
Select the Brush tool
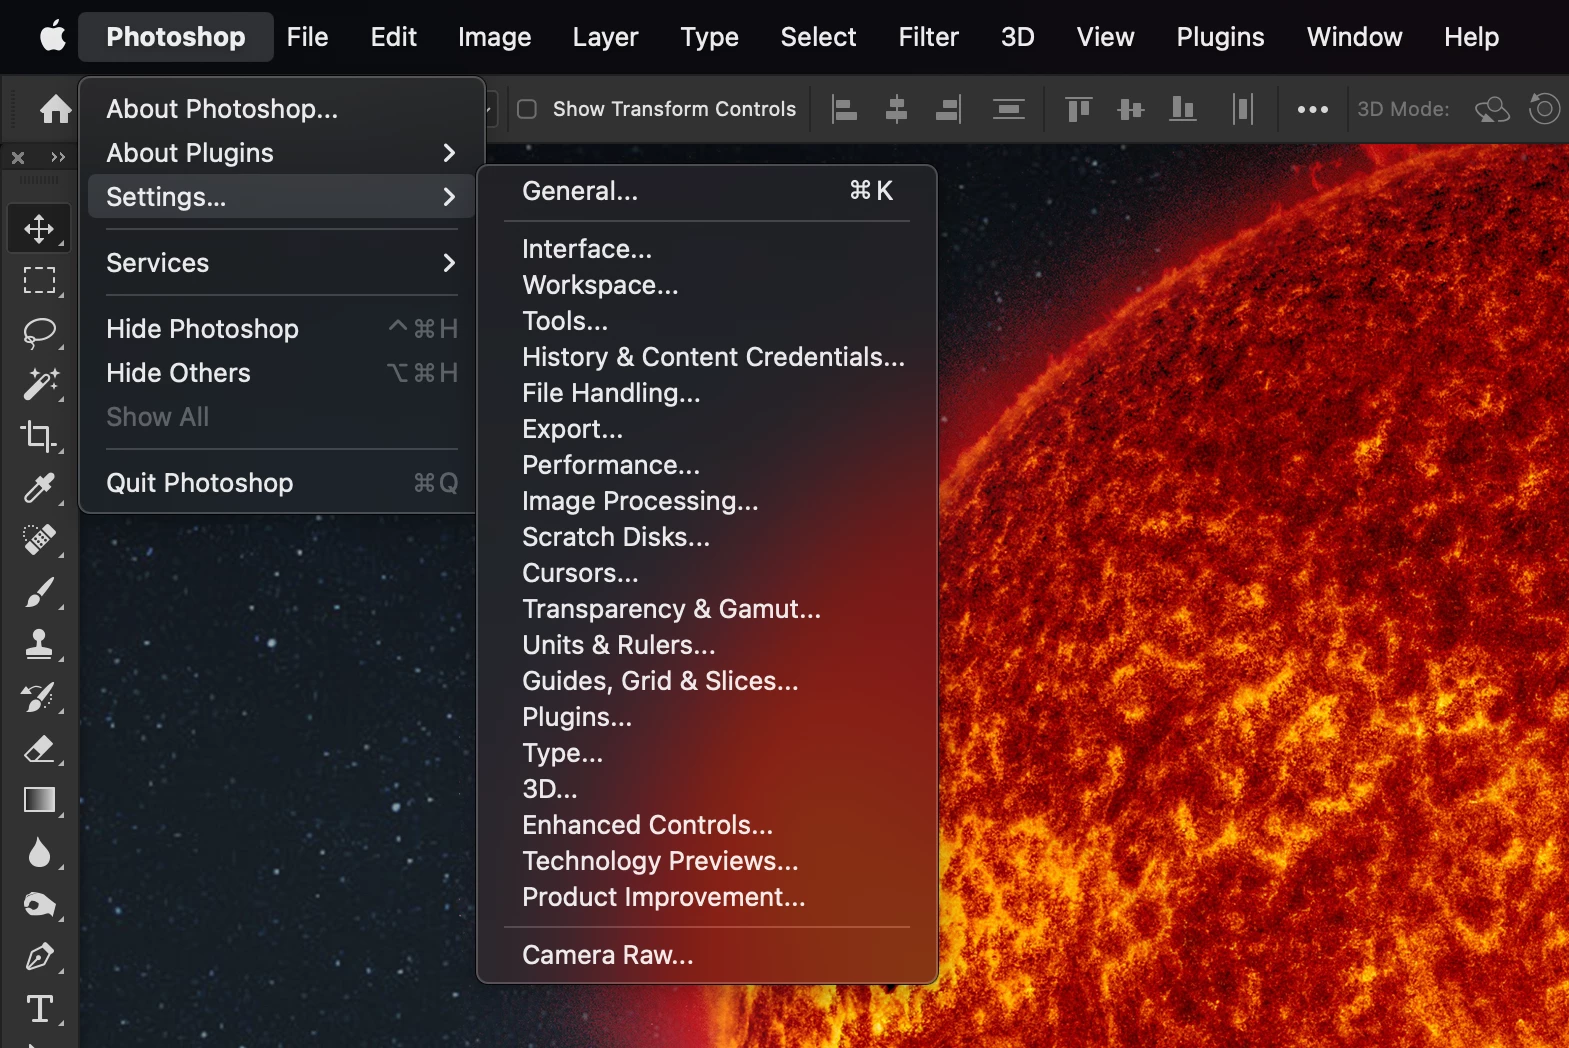(39, 592)
